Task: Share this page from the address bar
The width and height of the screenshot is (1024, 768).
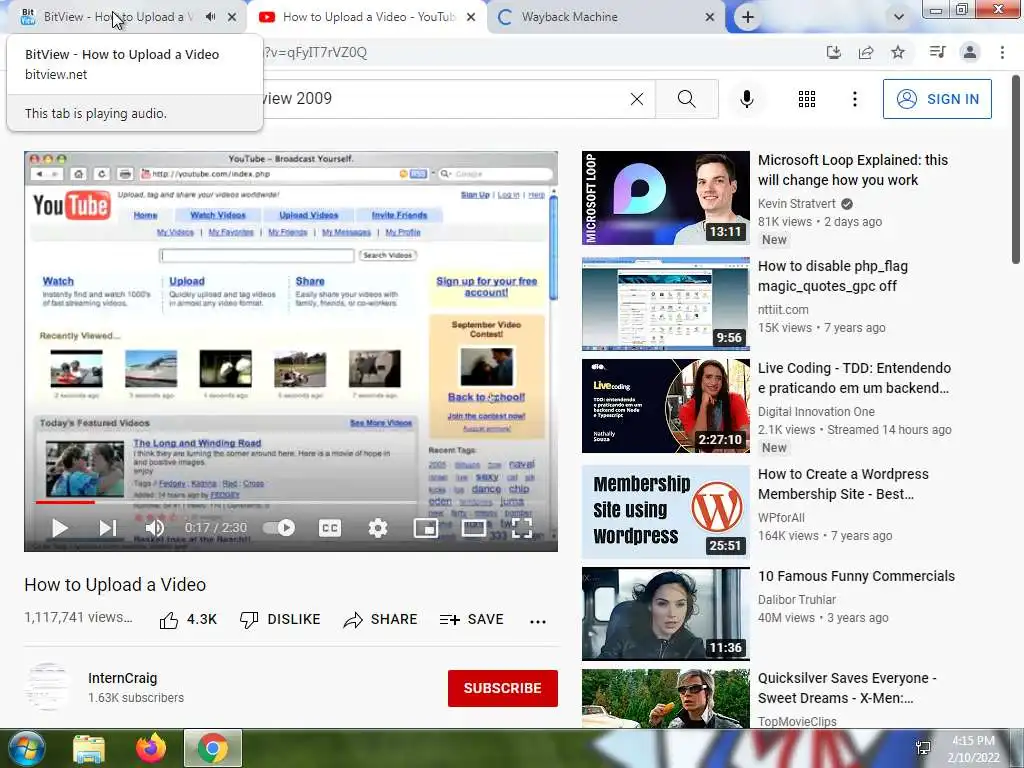Action: tap(866, 52)
